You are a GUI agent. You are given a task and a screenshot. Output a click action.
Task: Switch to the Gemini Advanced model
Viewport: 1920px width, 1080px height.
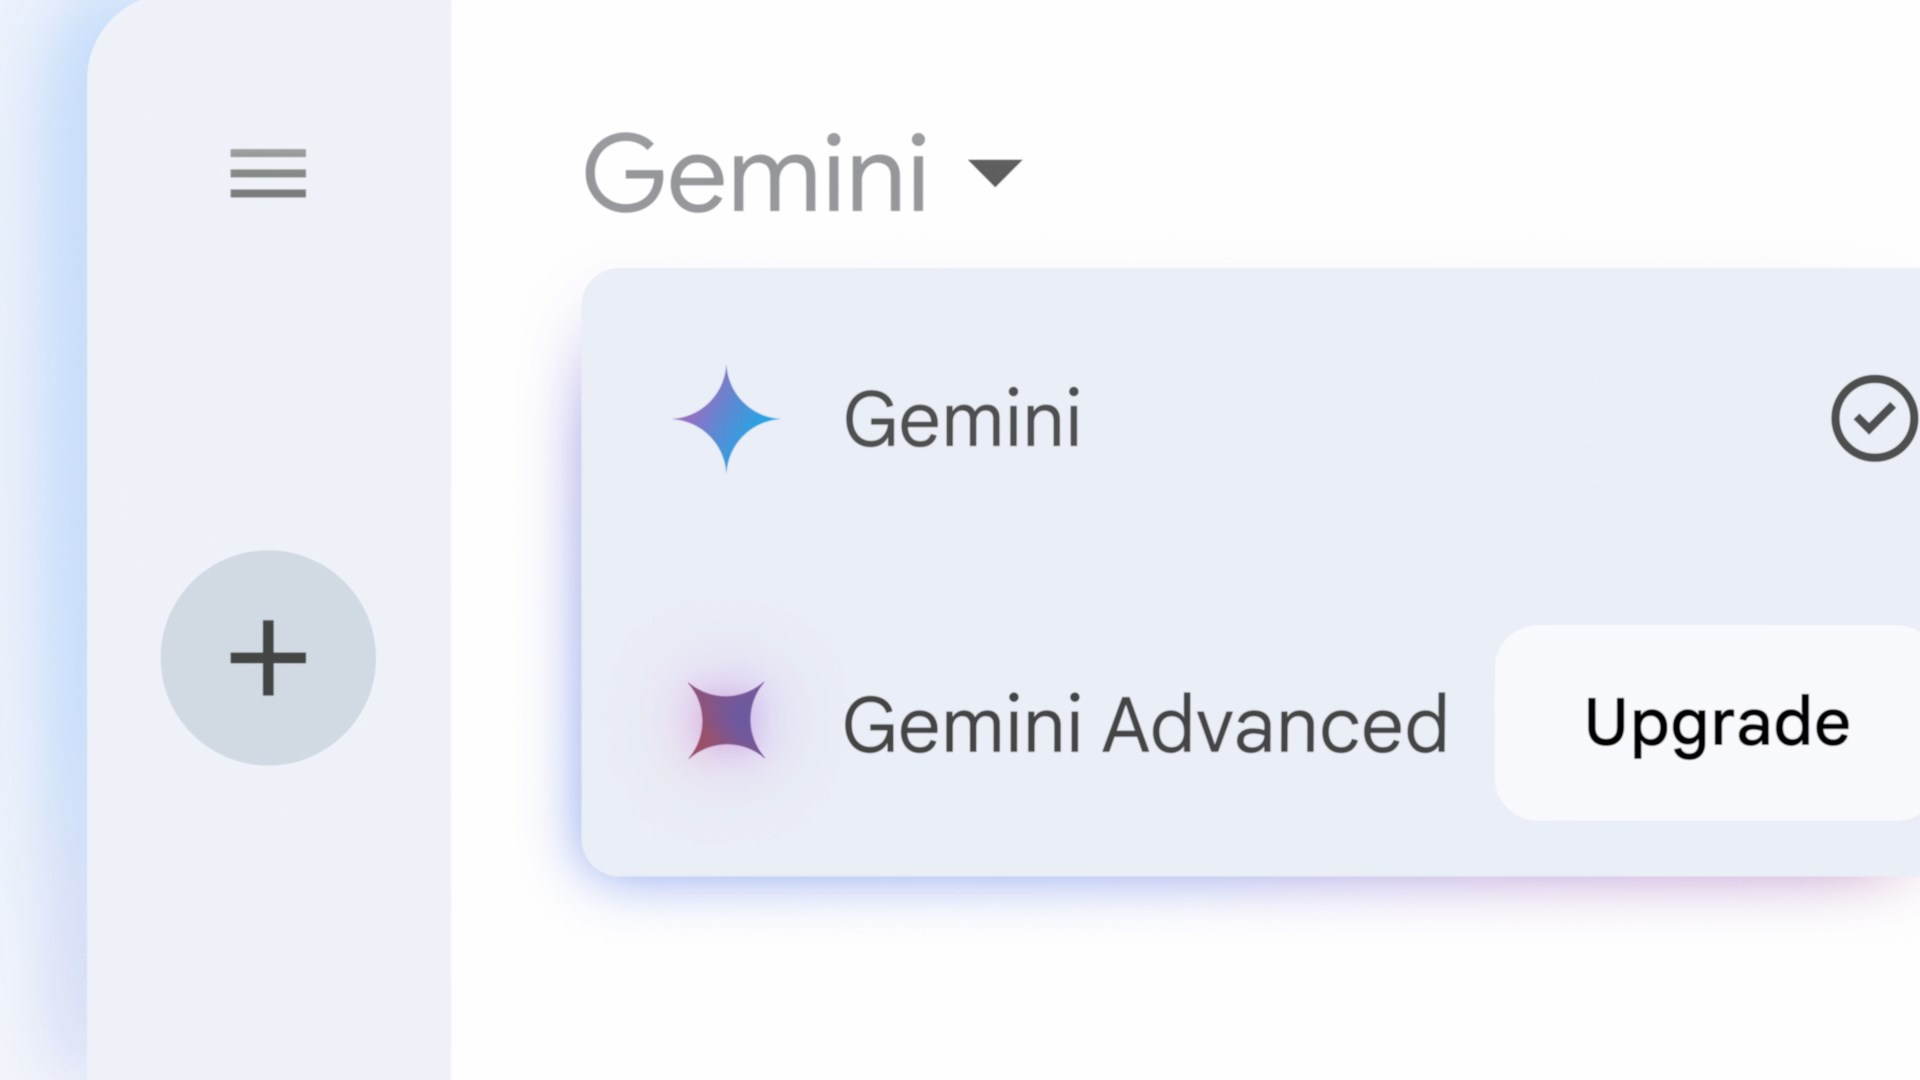[x=1145, y=724]
